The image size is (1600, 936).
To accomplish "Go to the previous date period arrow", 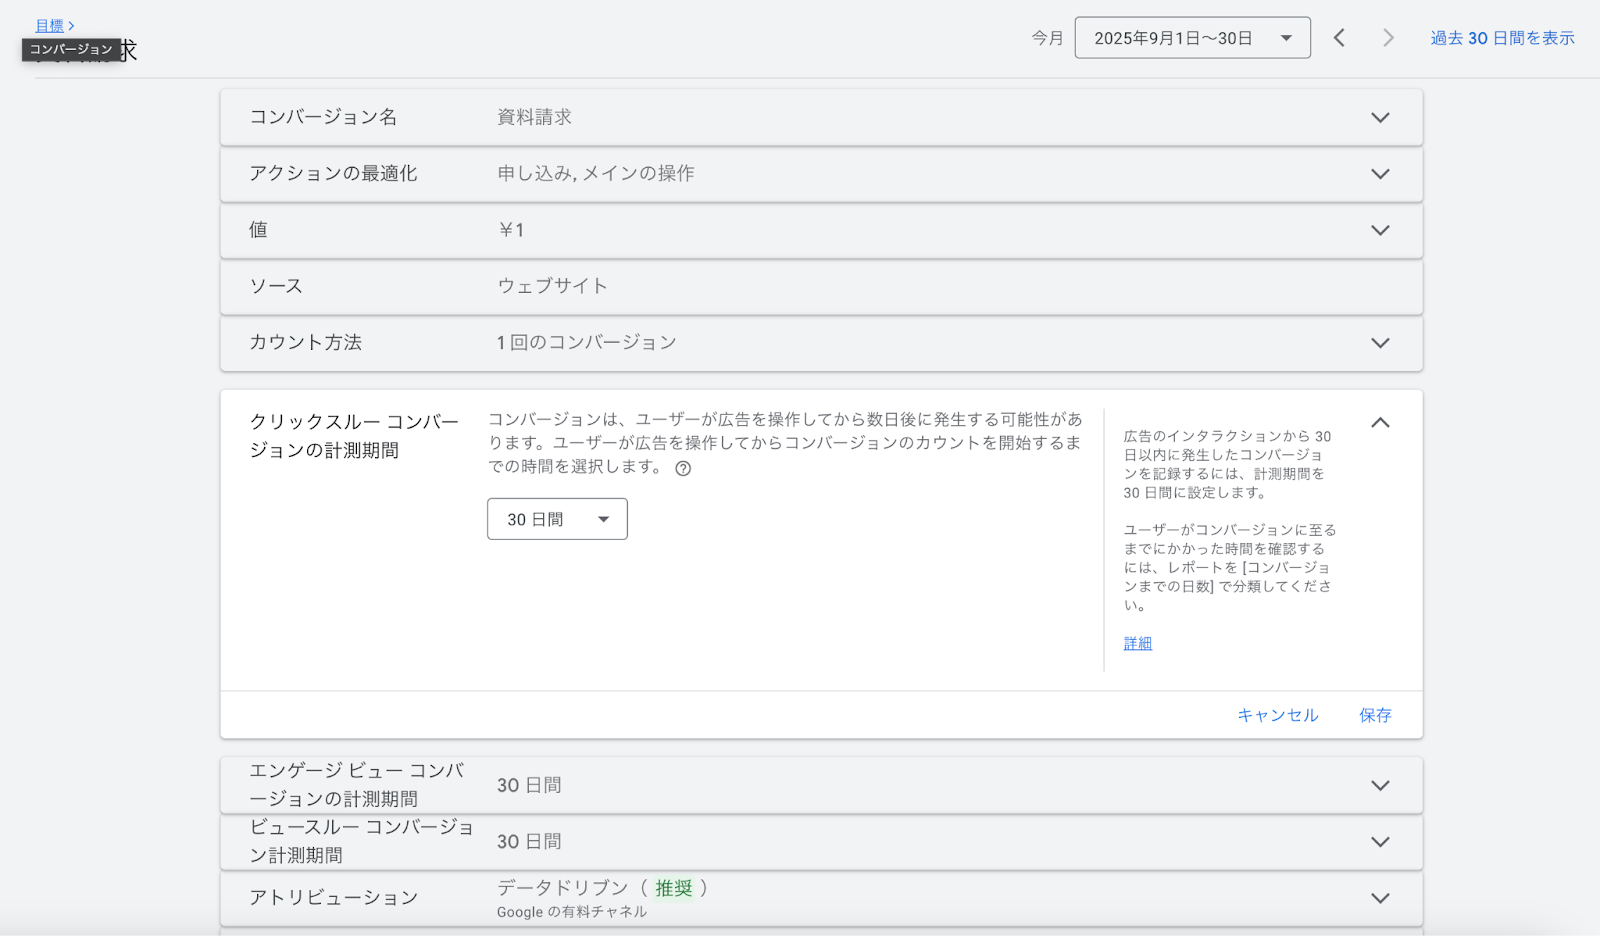I will tap(1339, 38).
